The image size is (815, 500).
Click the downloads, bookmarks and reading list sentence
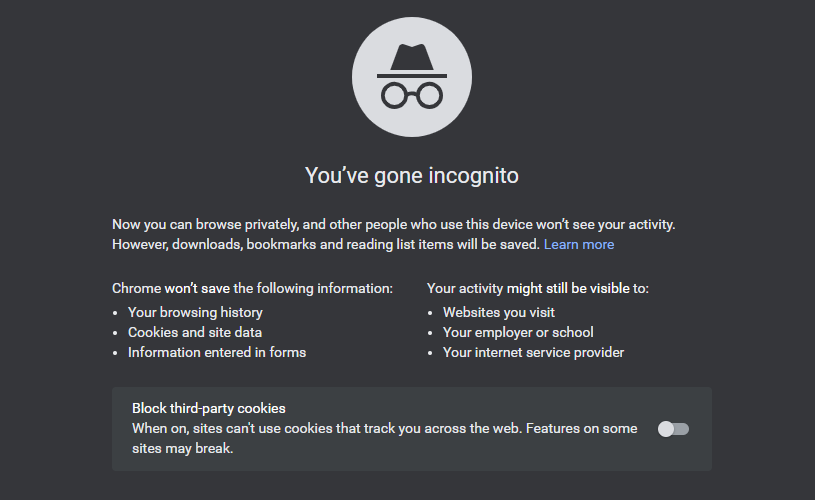(326, 244)
